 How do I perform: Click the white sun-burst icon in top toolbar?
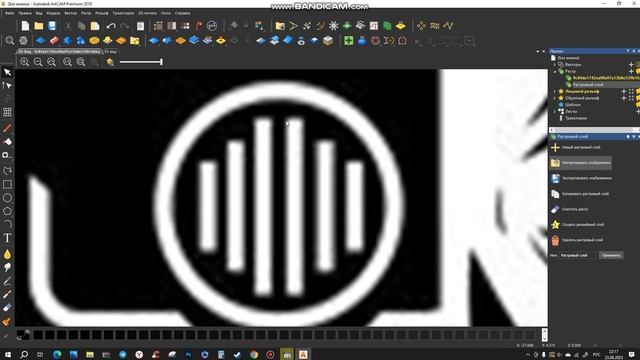(x=333, y=26)
